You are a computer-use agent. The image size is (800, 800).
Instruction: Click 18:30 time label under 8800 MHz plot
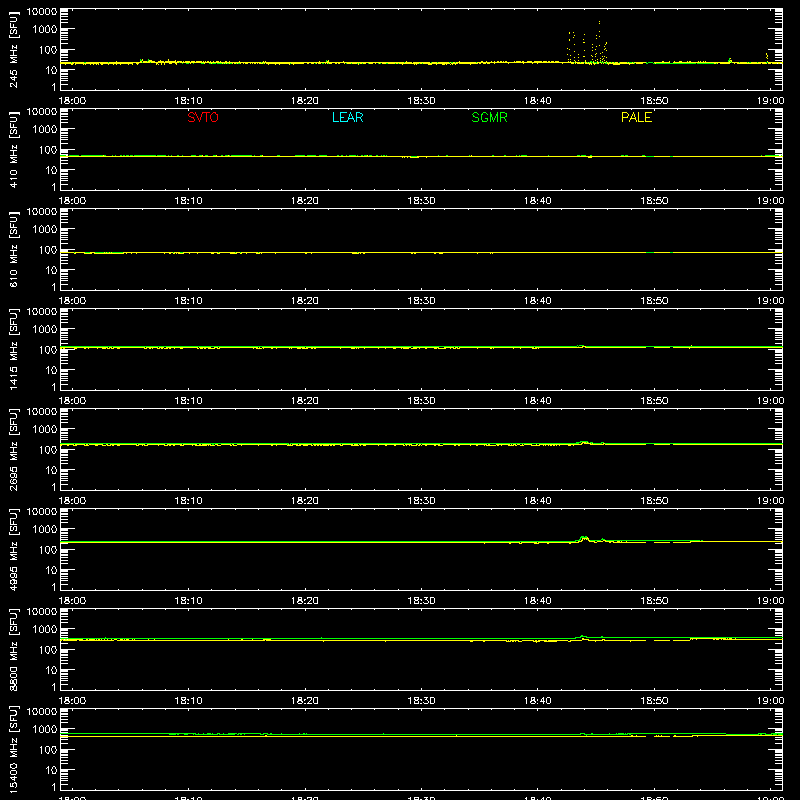(x=421, y=701)
